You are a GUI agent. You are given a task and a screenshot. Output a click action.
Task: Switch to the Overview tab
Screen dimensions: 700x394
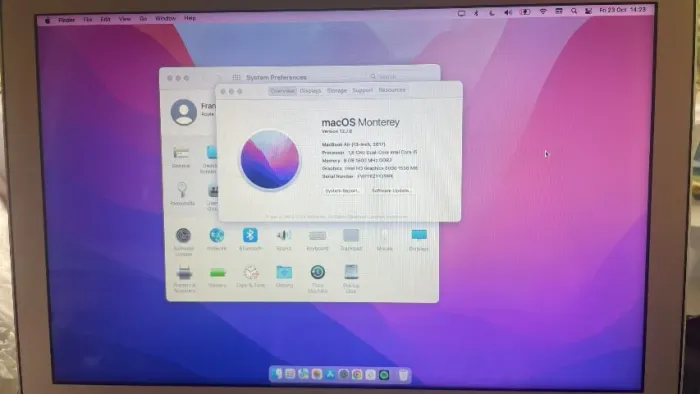click(x=282, y=91)
